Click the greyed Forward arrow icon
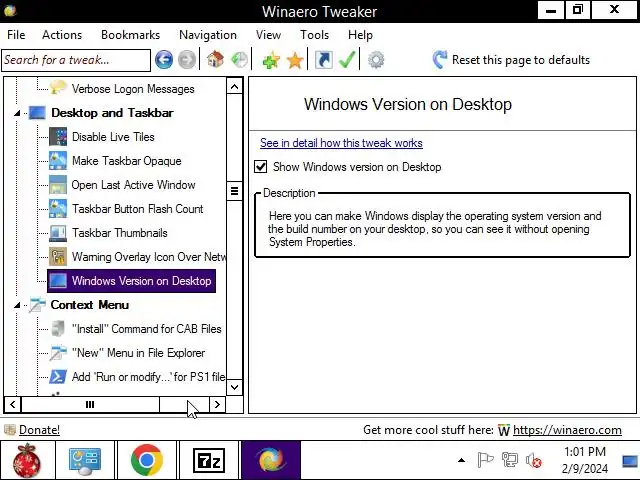This screenshot has height=480, width=640. coord(187,60)
